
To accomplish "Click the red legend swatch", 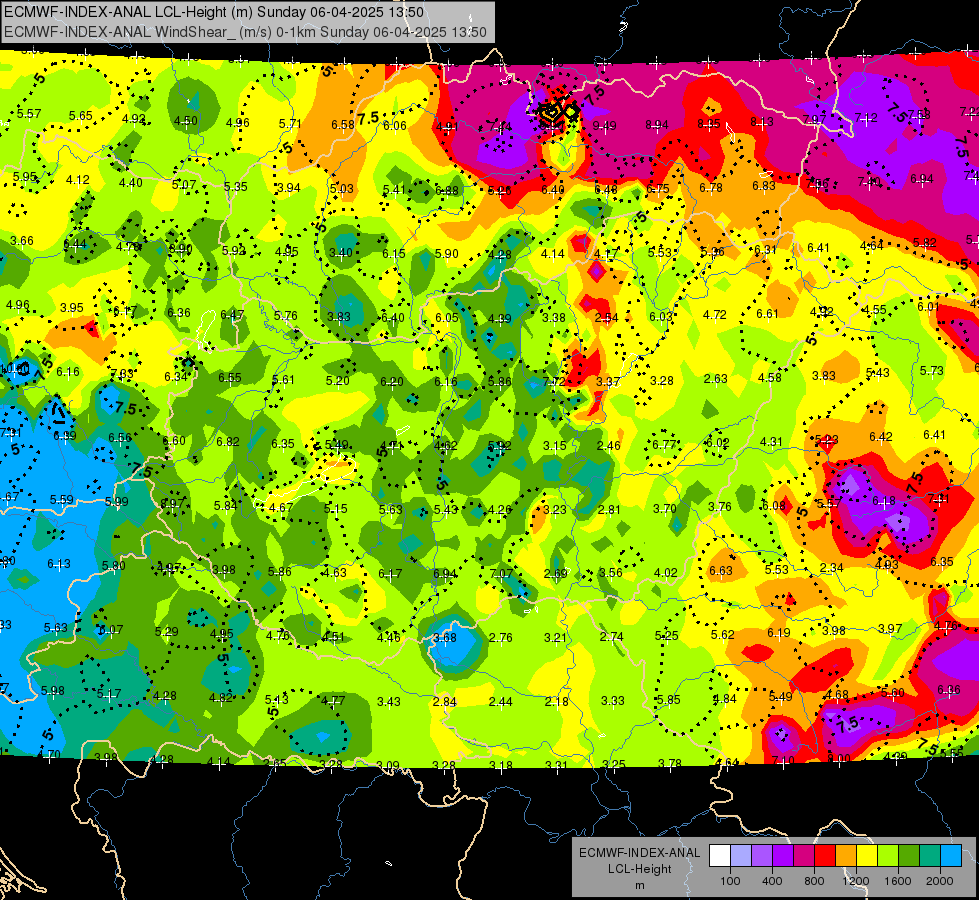I will 825,856.
